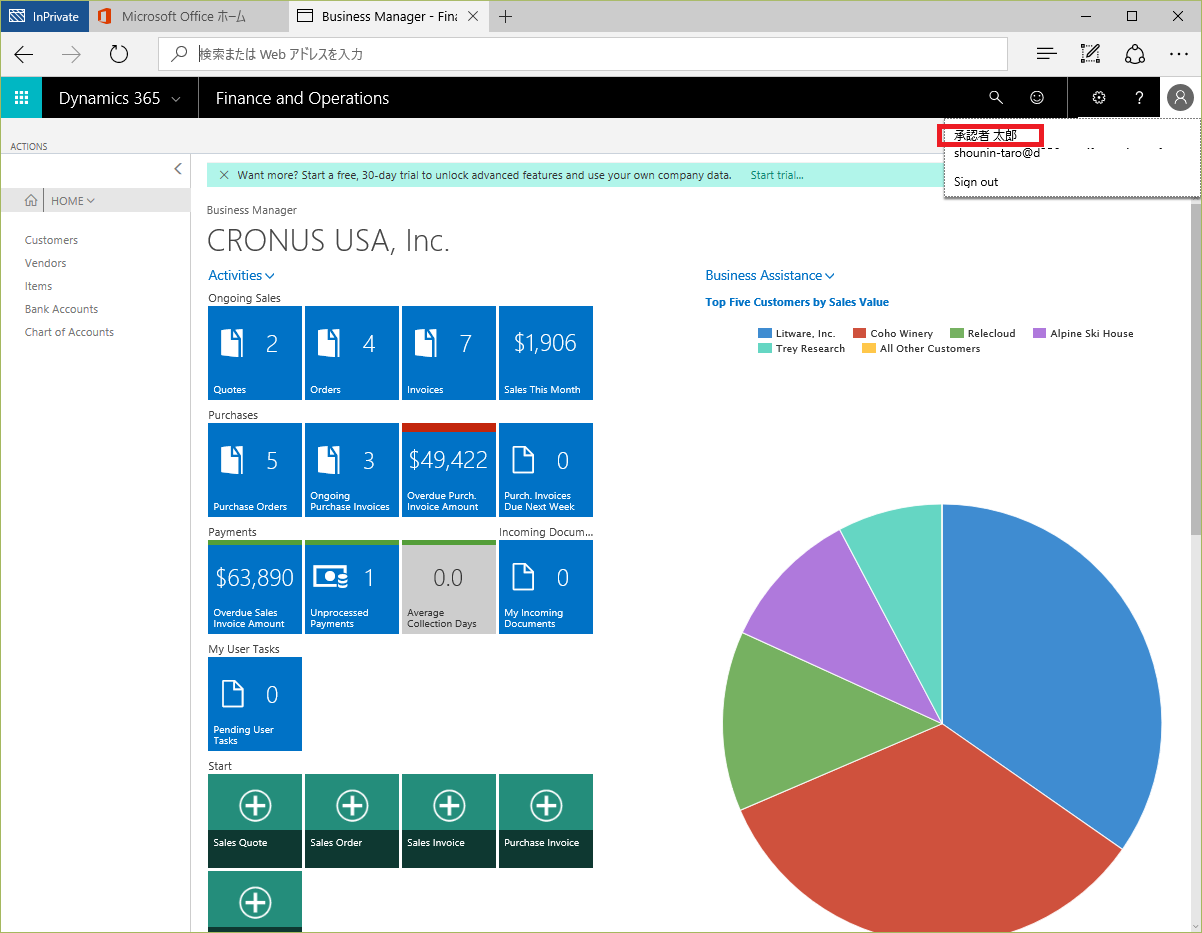Click the Trey Research legend swatch

click(765, 349)
